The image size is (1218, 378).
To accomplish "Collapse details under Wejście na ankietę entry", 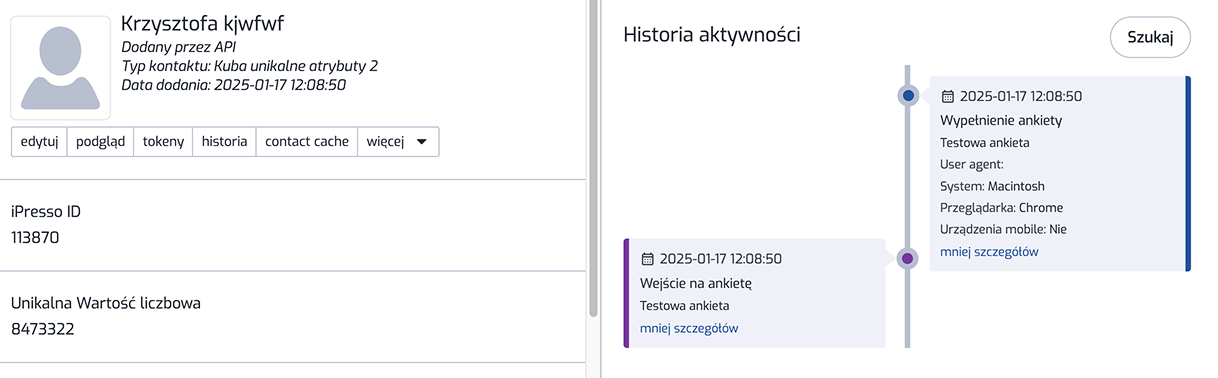I will (689, 328).
